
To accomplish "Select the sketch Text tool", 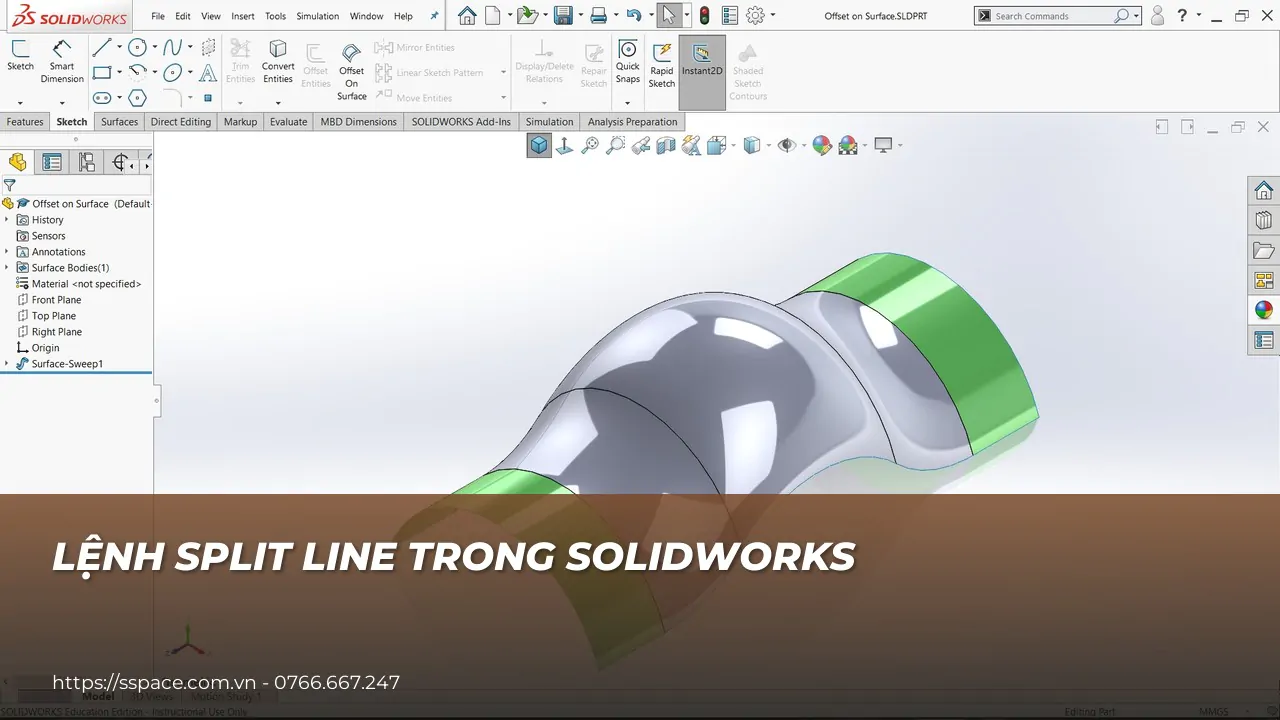I will point(208,72).
